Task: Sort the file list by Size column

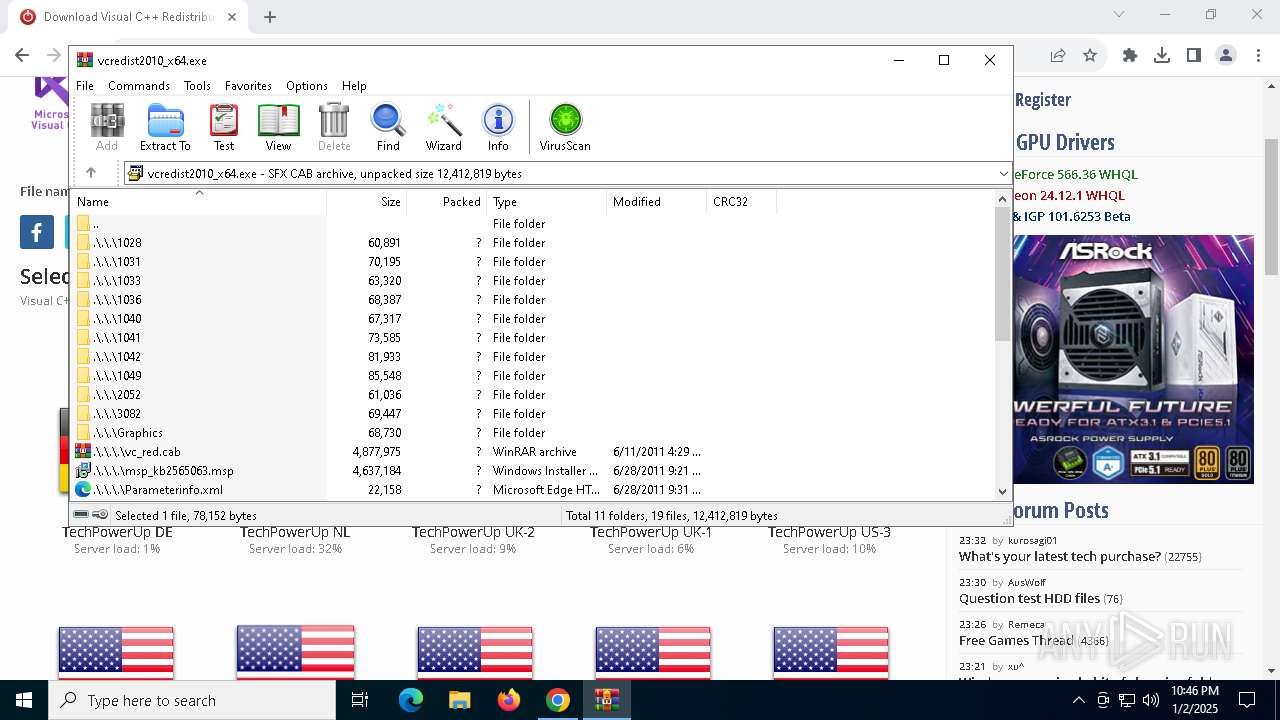Action: point(367,201)
